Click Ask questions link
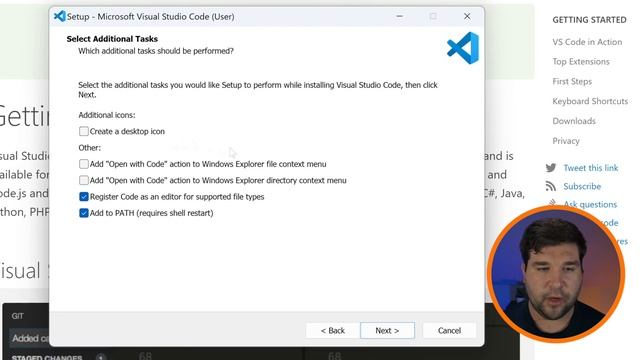Screen dimensions: 640x360 (x=590, y=204)
